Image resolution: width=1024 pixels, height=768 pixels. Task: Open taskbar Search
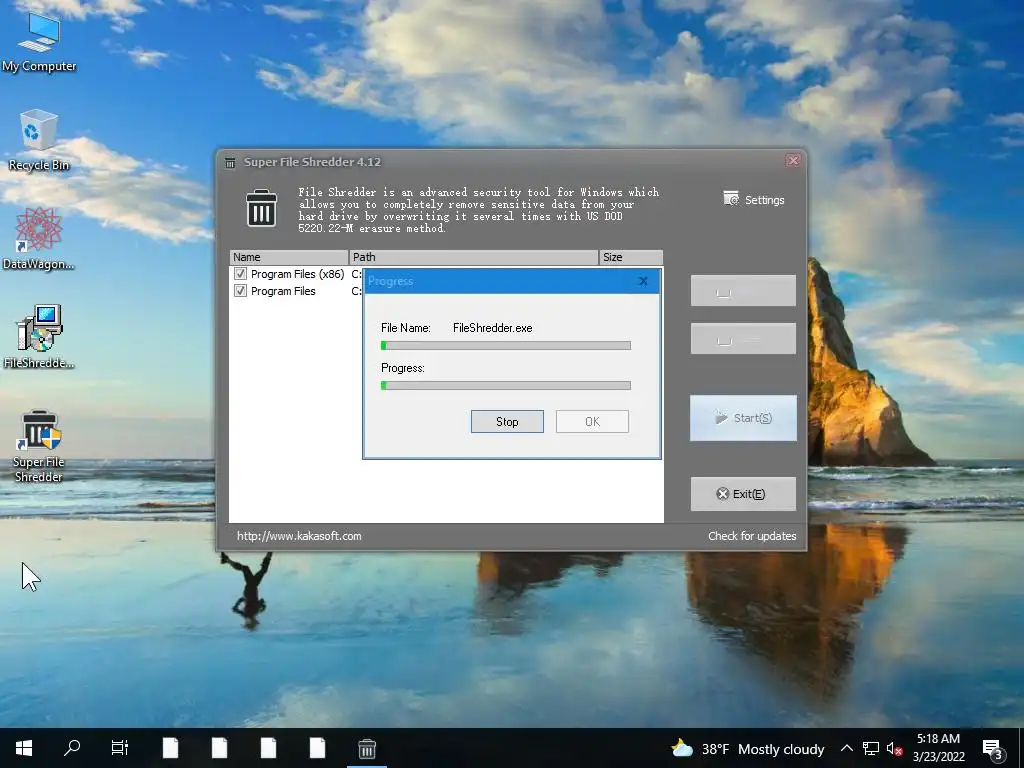tap(72, 748)
